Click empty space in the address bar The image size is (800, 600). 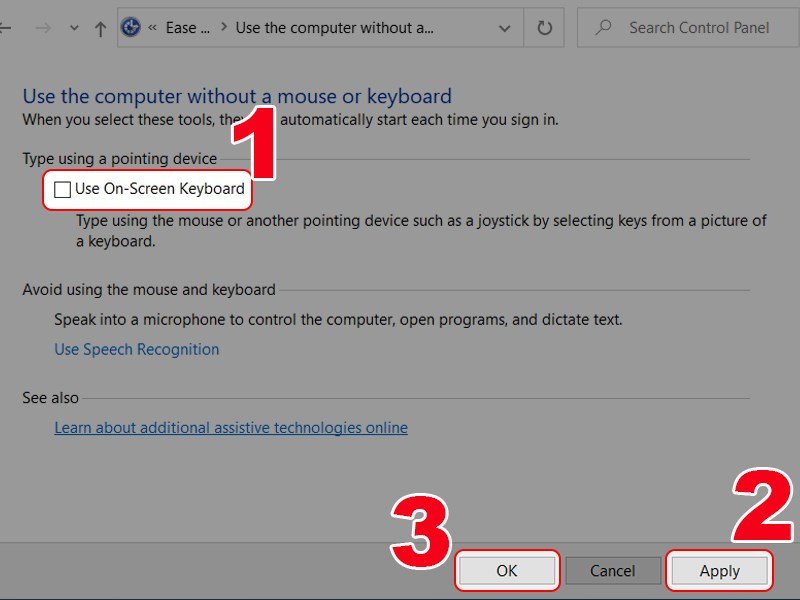[465, 28]
